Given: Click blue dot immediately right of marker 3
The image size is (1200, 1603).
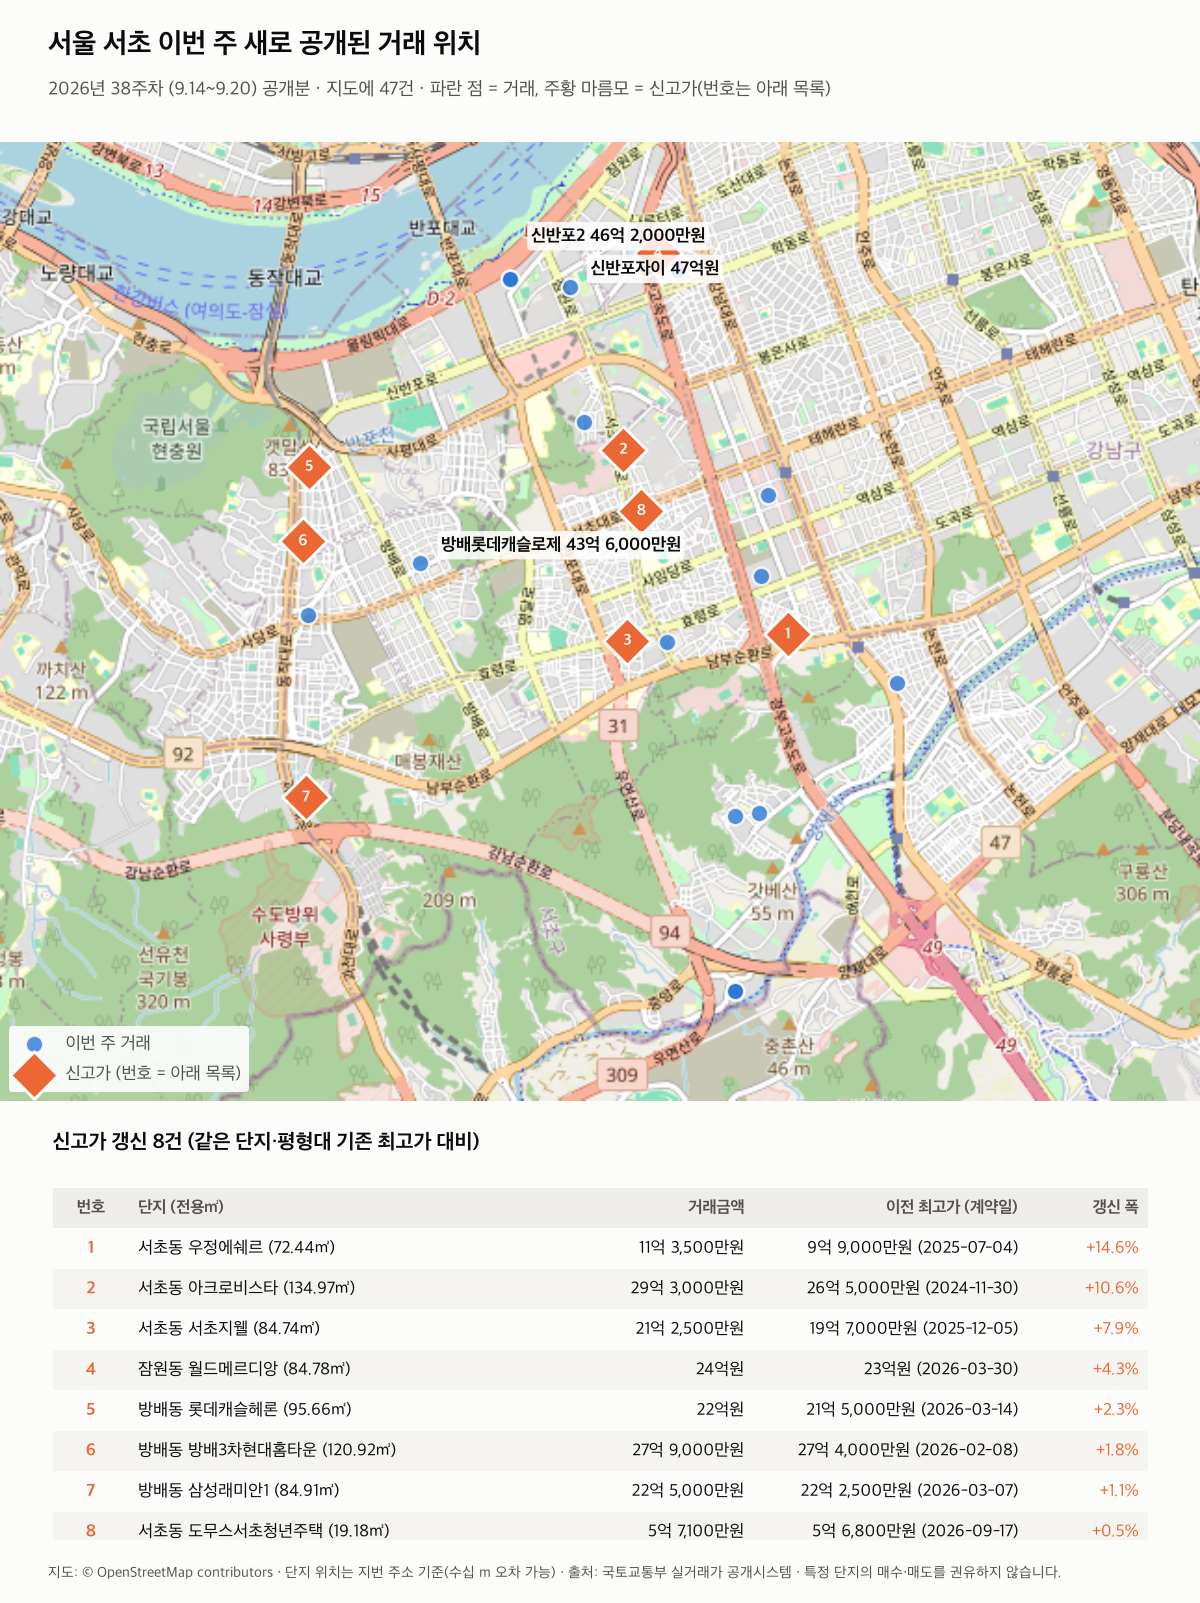Looking at the screenshot, I should coord(668,642).
